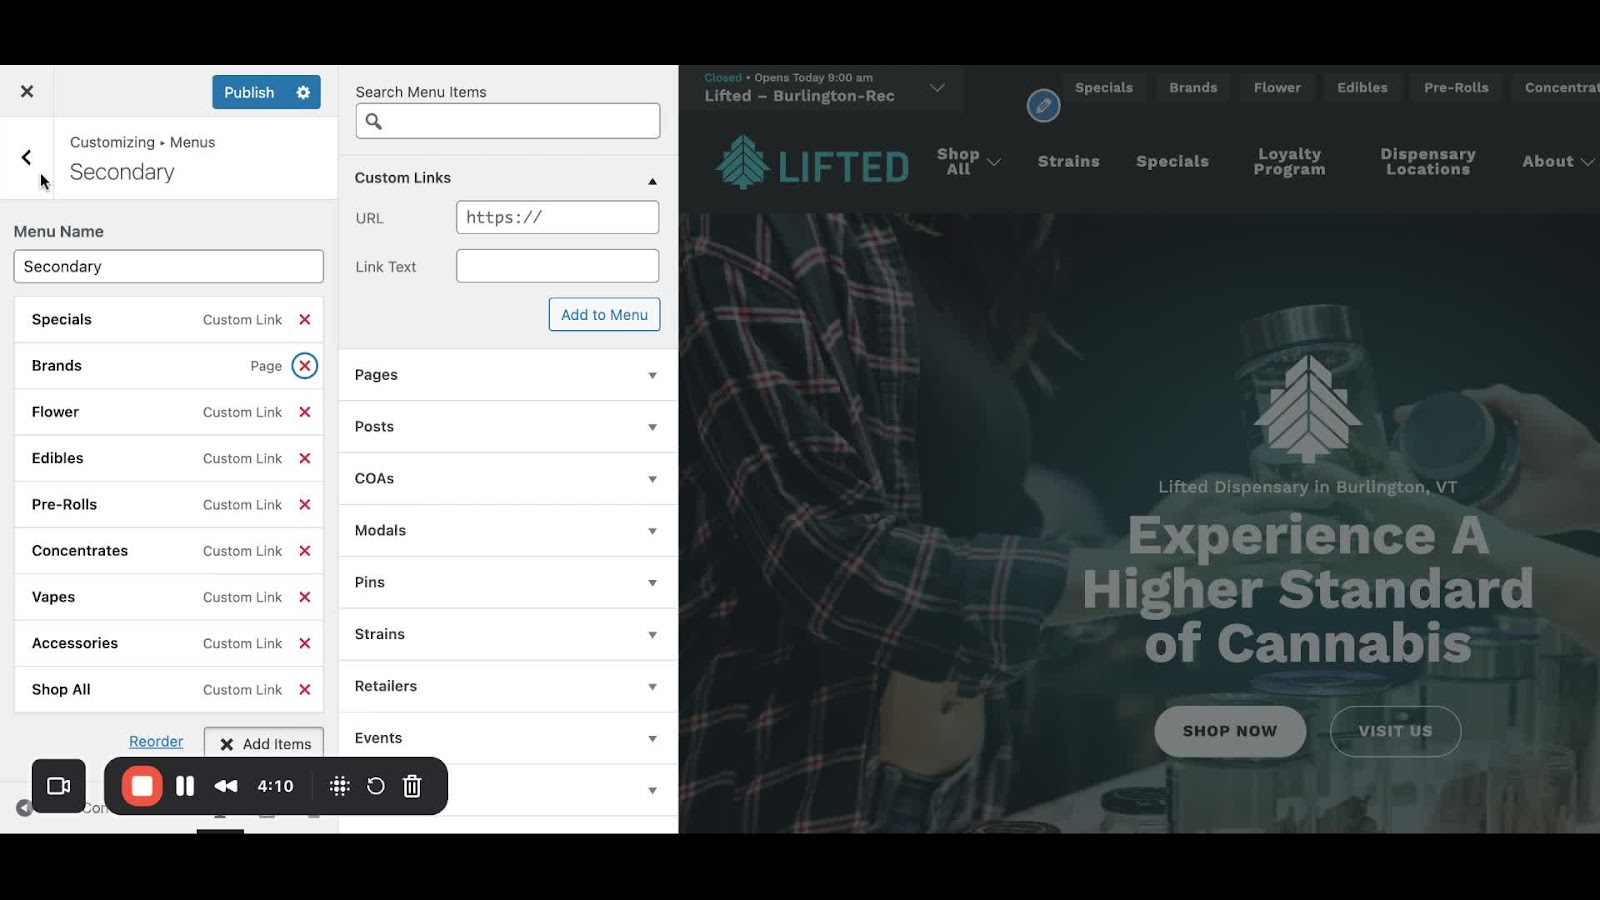Remove the Edibles menu item
The image size is (1600, 900).
click(x=305, y=458)
